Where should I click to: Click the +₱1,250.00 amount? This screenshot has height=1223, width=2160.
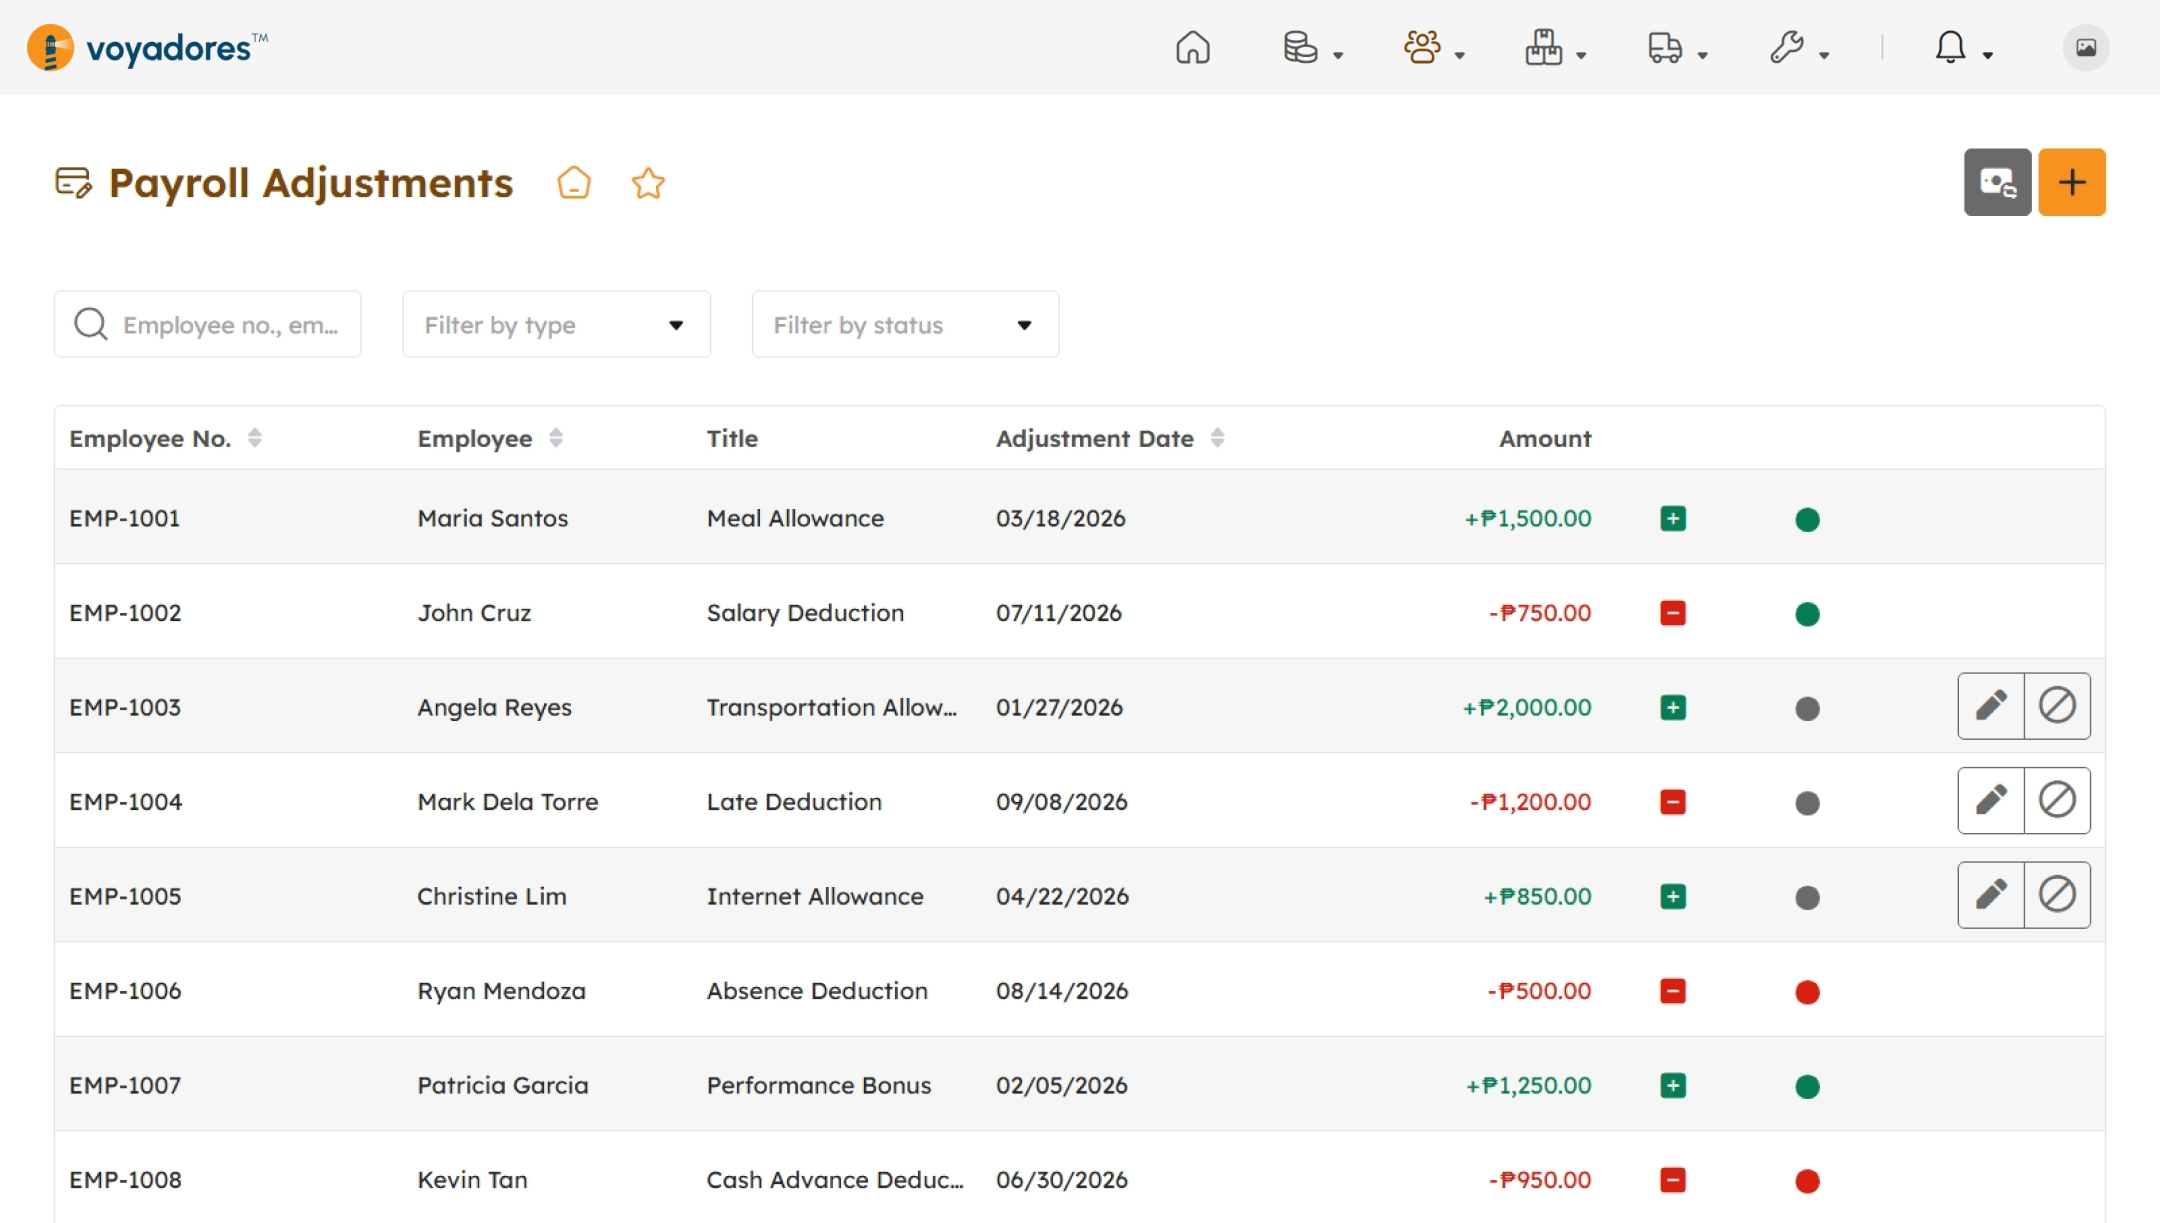click(1528, 1085)
